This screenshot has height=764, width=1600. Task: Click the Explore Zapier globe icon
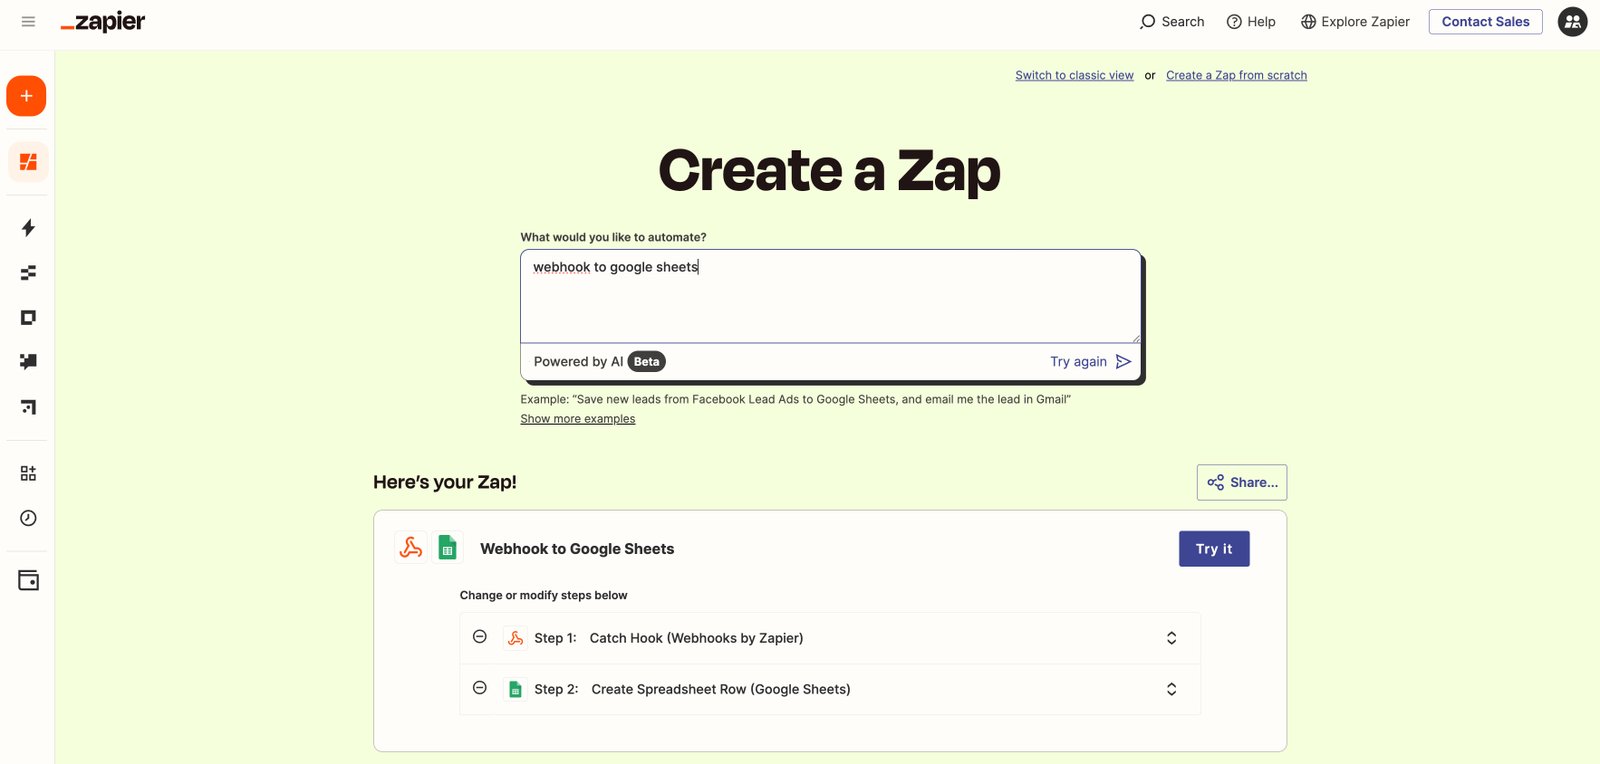[x=1308, y=22]
